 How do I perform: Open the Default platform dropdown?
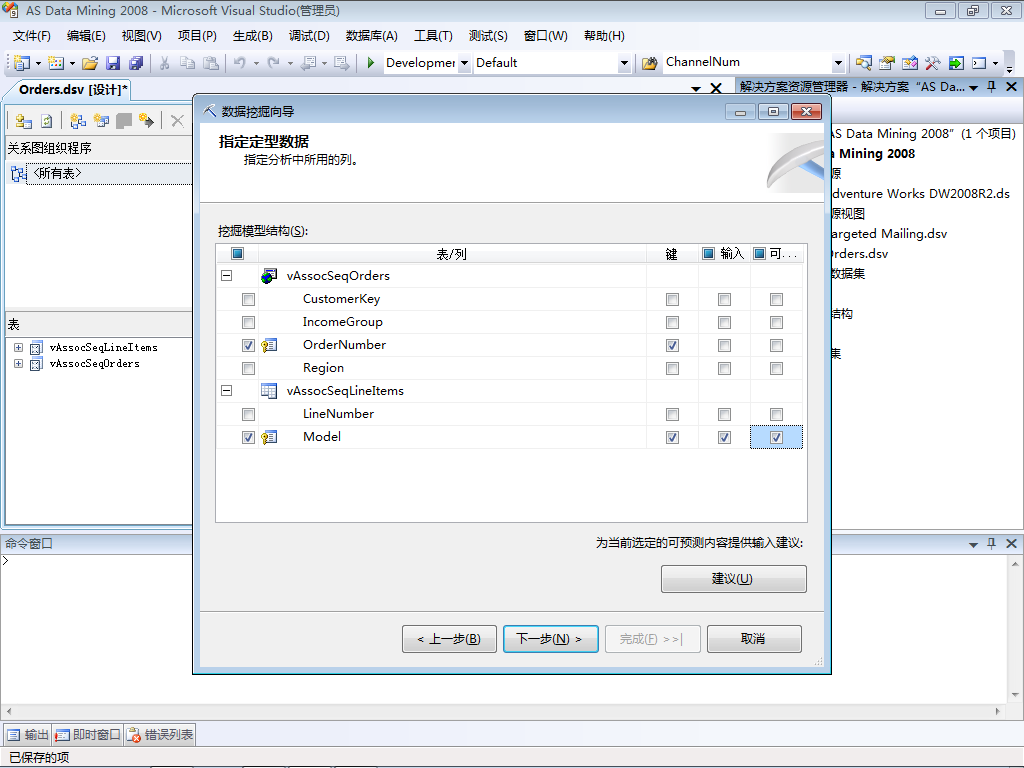pos(624,63)
